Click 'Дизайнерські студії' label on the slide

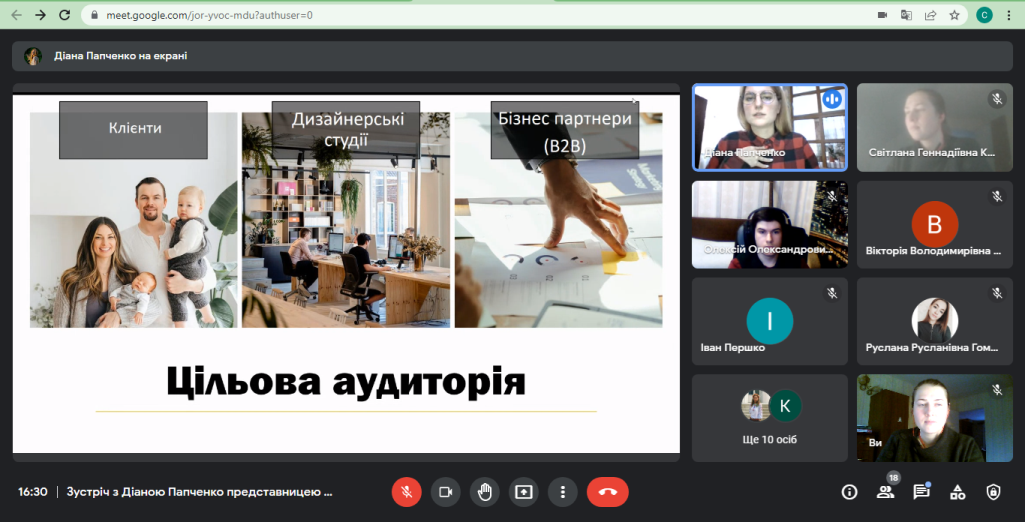coord(346,129)
